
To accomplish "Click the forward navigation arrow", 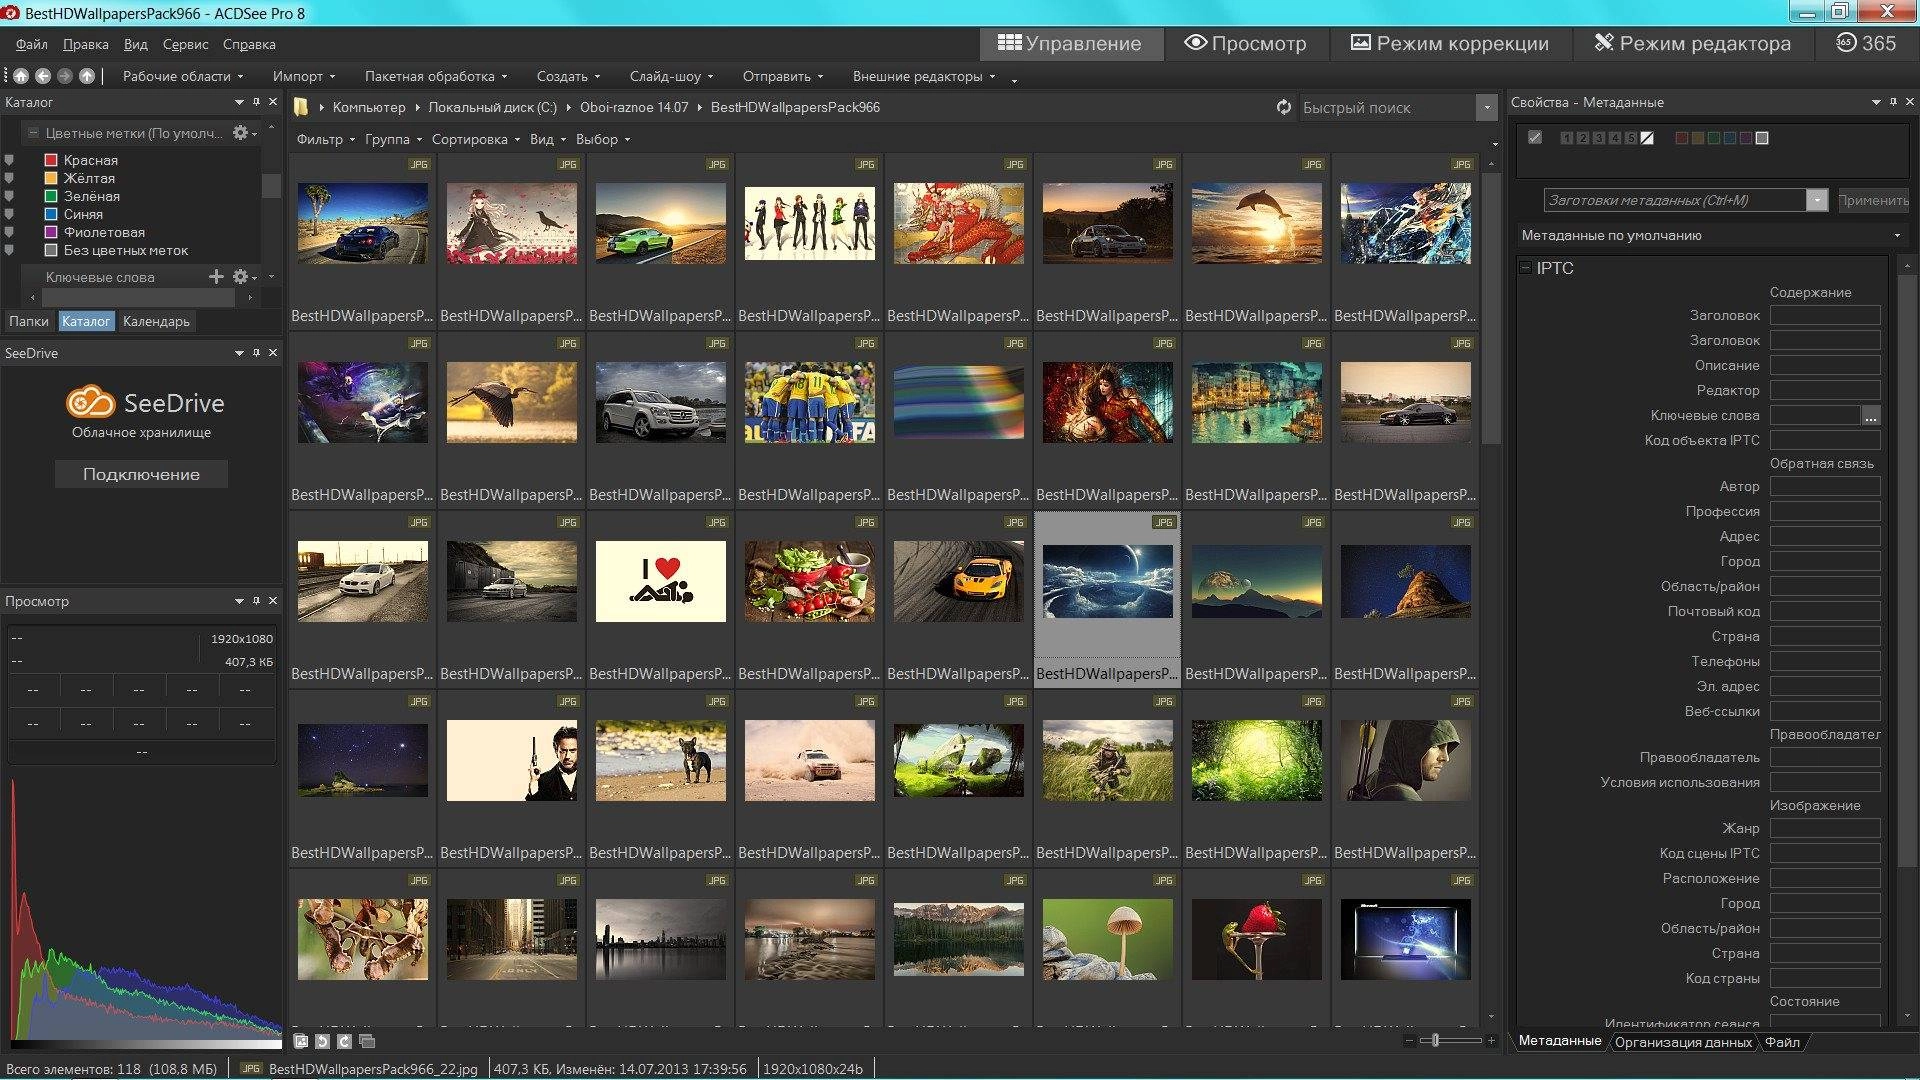I will (65, 76).
